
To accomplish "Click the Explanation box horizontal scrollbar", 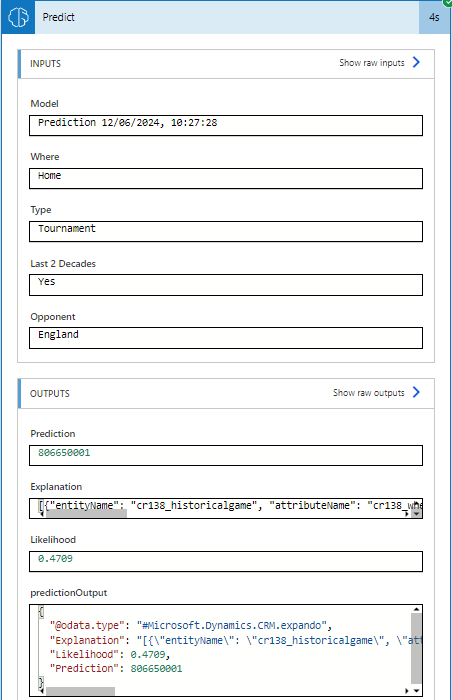I will 86,513.
